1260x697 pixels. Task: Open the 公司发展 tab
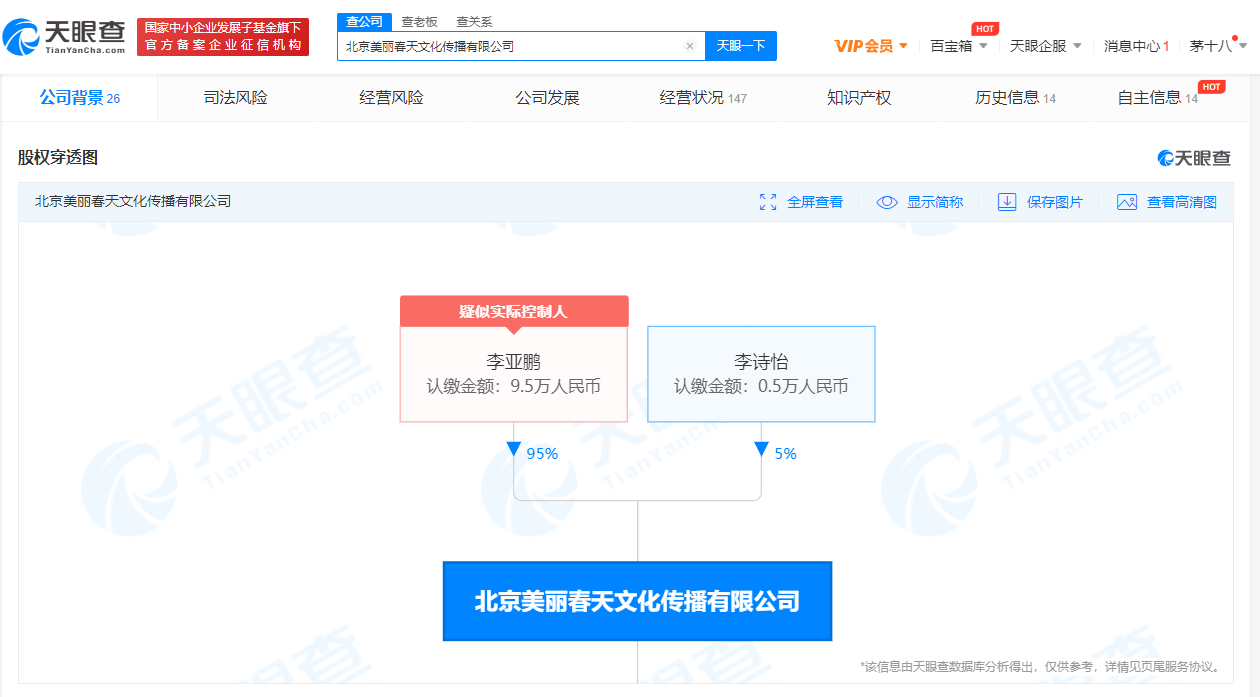click(x=548, y=98)
